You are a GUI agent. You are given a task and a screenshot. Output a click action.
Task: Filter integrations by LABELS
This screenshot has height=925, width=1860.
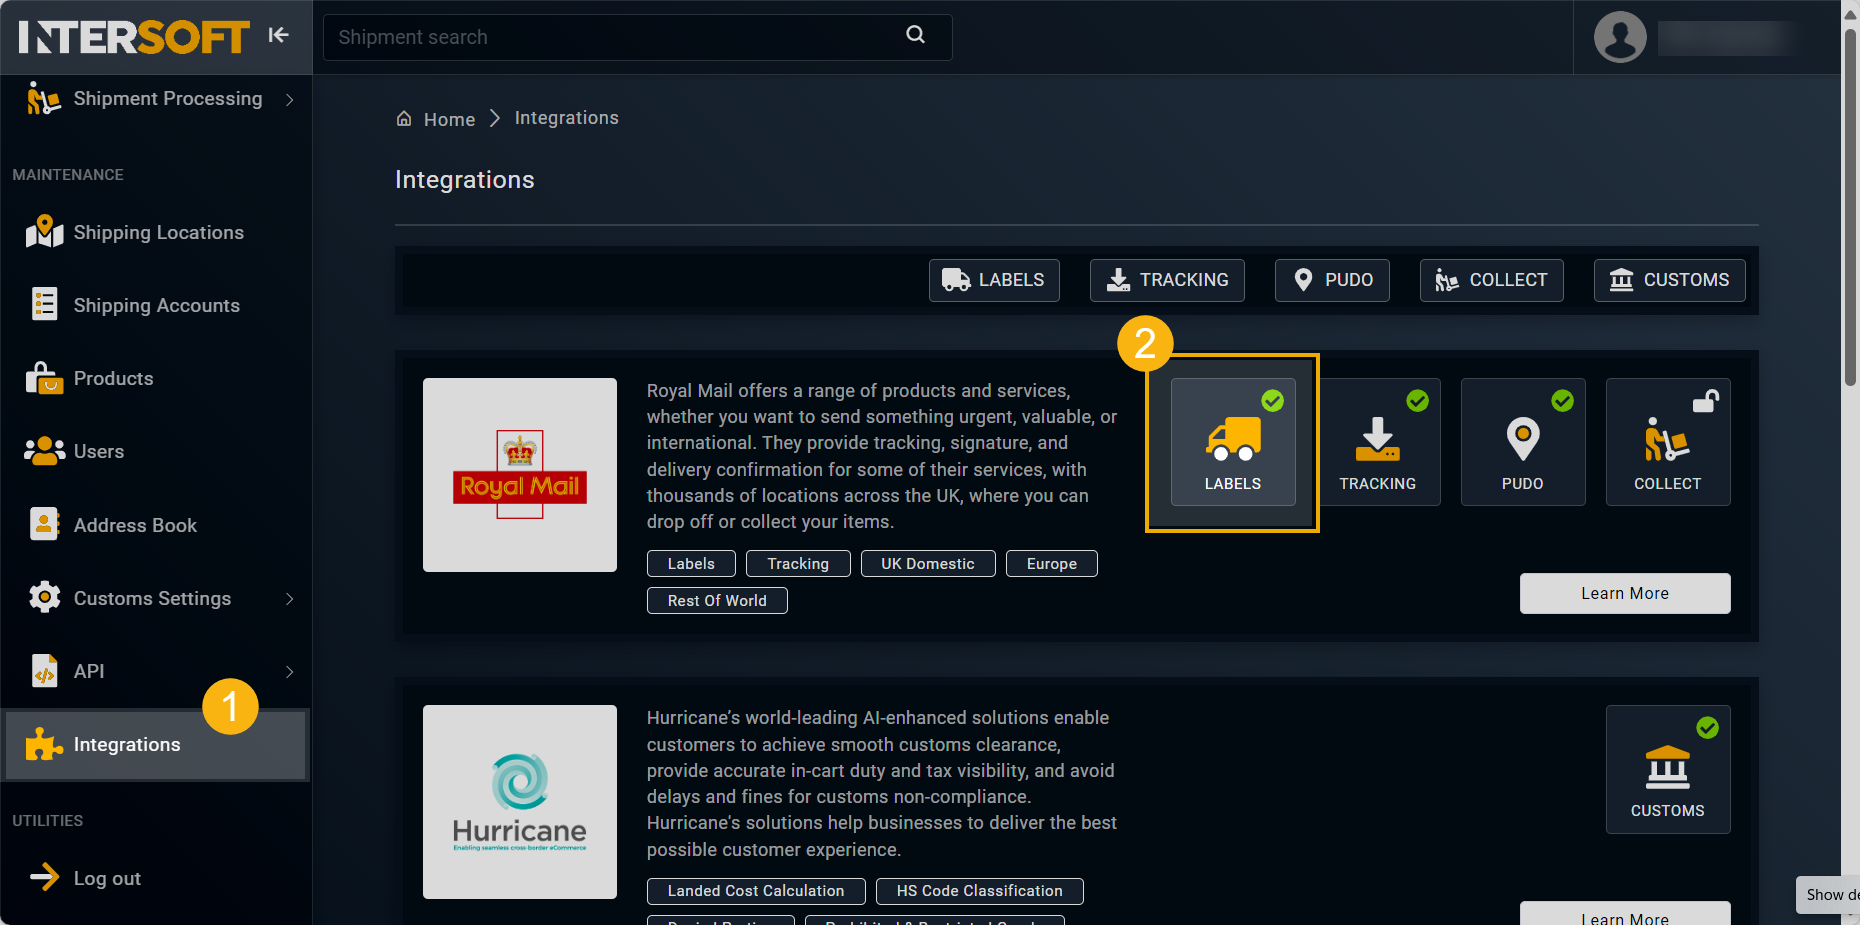pyautogui.click(x=994, y=280)
